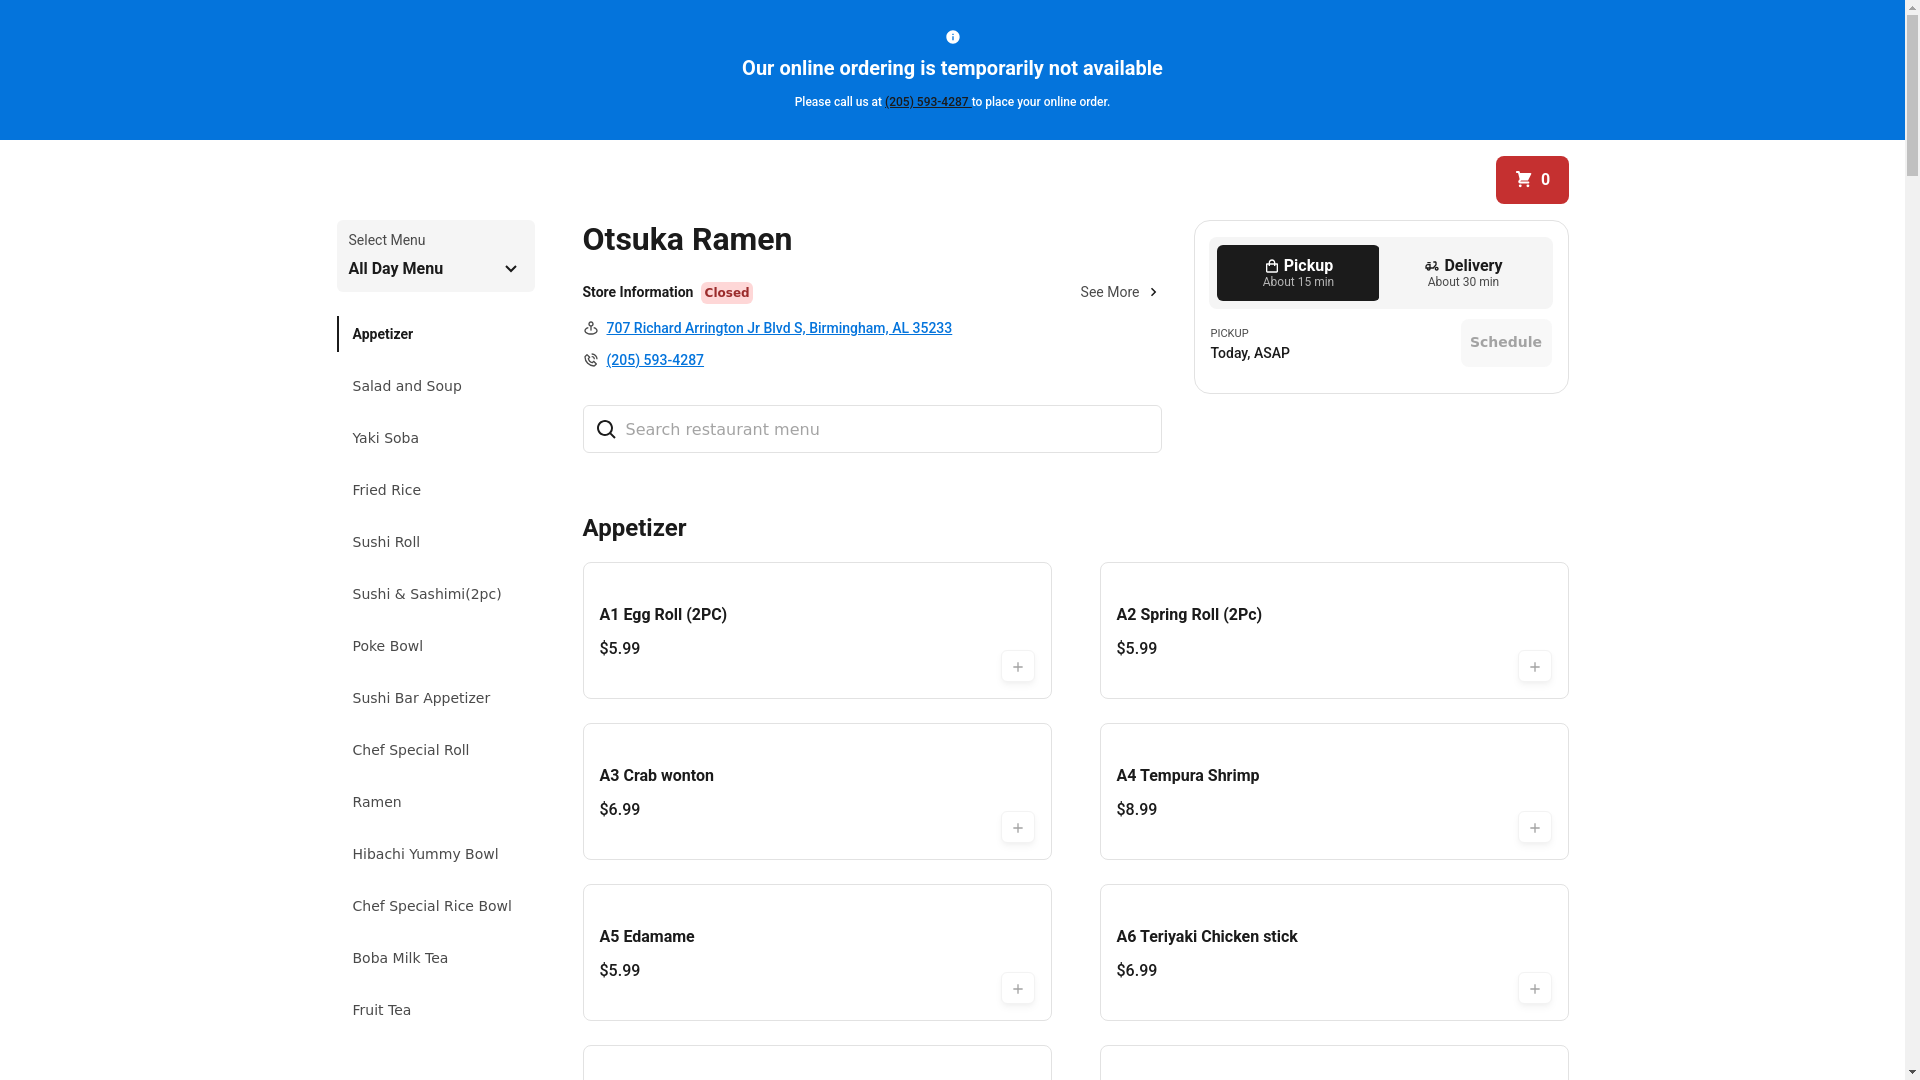The height and width of the screenshot is (1080, 1920).
Task: Add A4 Tempura Shrimp with plus icon
Action: (1535, 828)
